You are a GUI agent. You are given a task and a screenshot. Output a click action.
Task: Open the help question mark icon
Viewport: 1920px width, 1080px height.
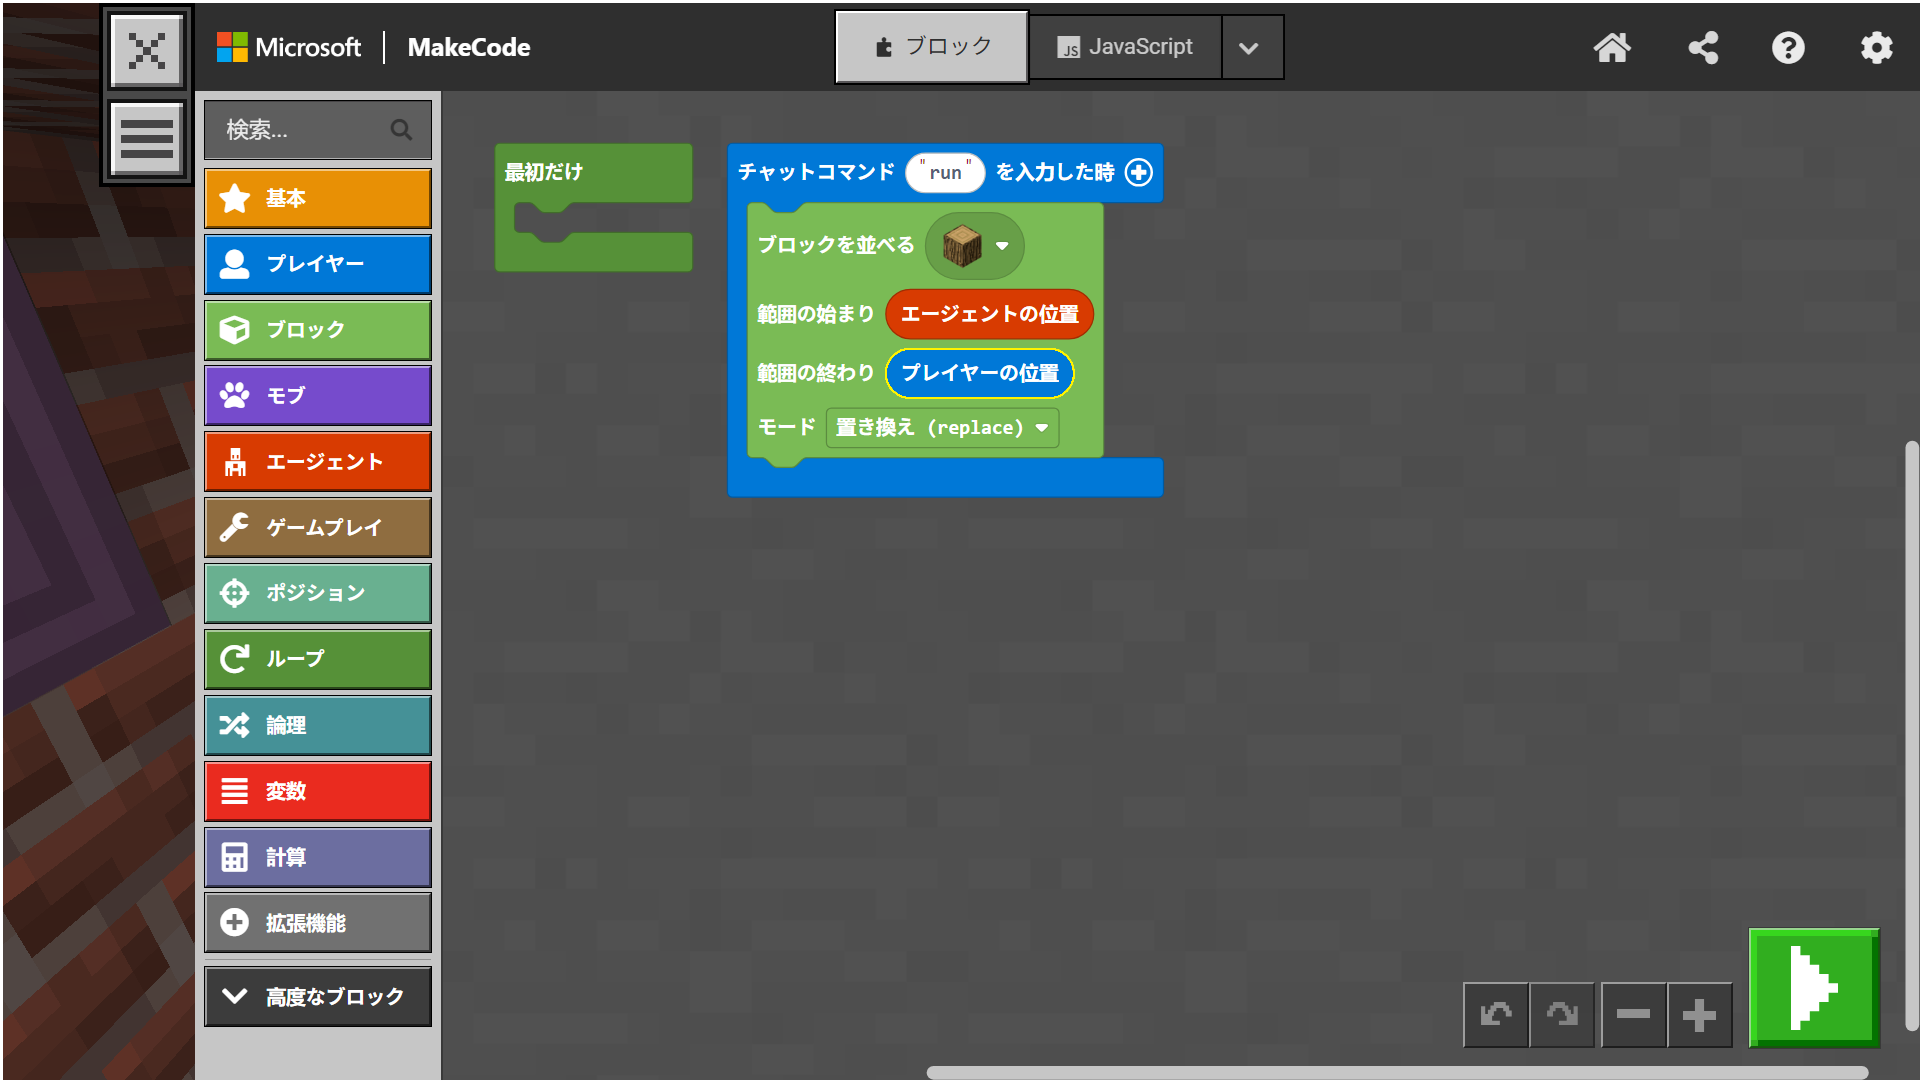coord(1788,47)
